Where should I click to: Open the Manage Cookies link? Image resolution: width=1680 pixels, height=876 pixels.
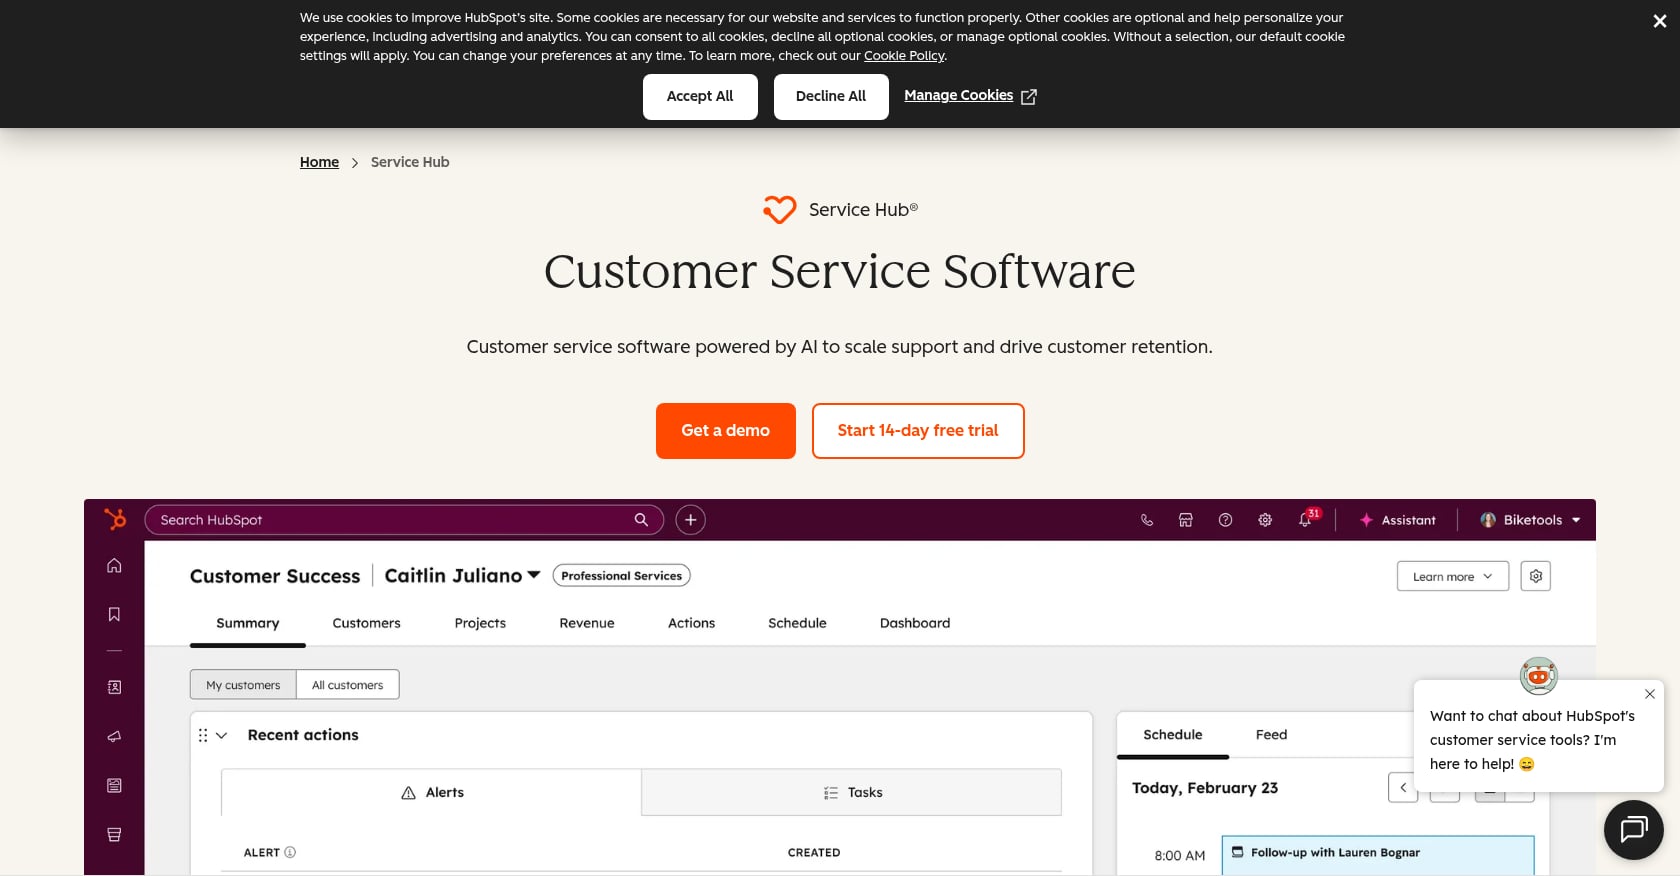[x=970, y=96]
